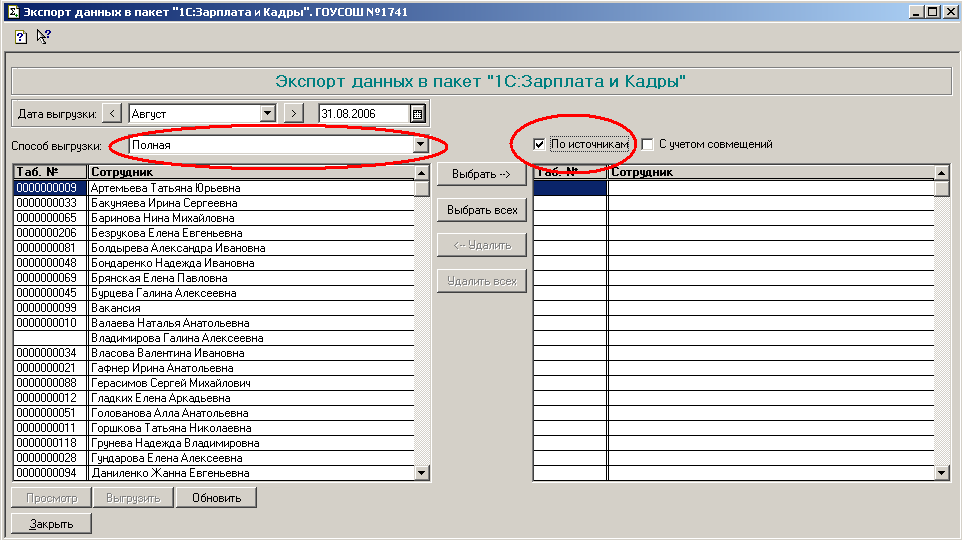This screenshot has width=962, height=540.
Task: Go to next month with right arrow
Action: (293, 113)
